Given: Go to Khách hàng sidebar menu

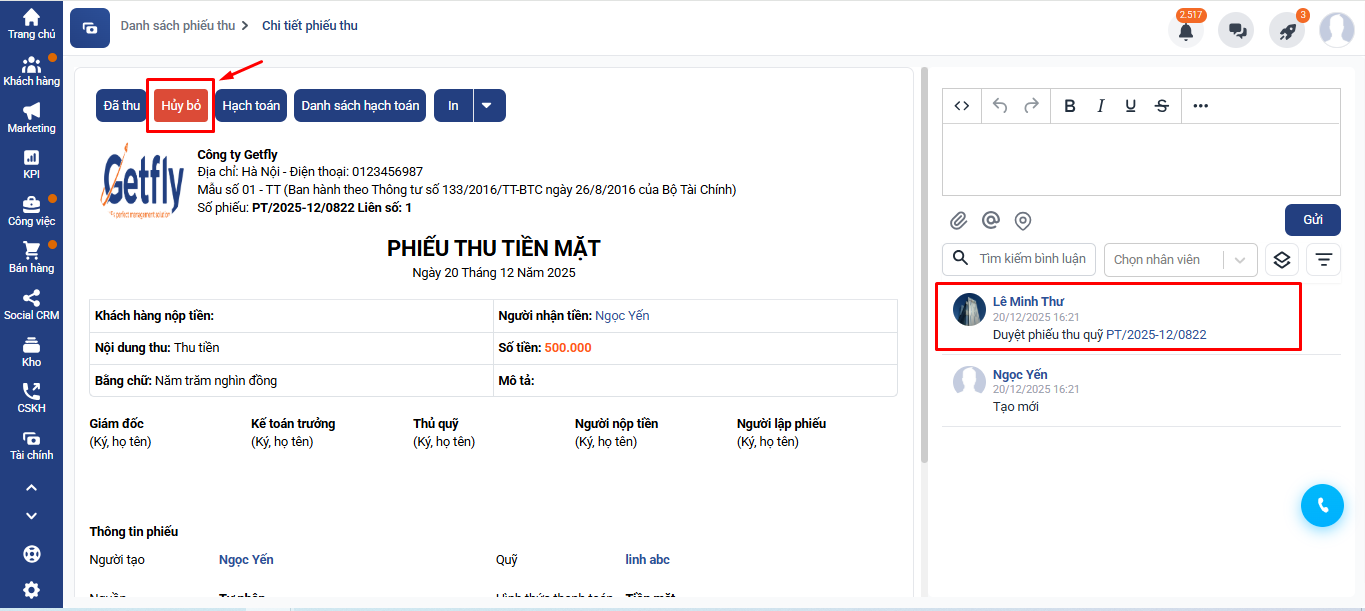Looking at the screenshot, I should coord(31,70).
